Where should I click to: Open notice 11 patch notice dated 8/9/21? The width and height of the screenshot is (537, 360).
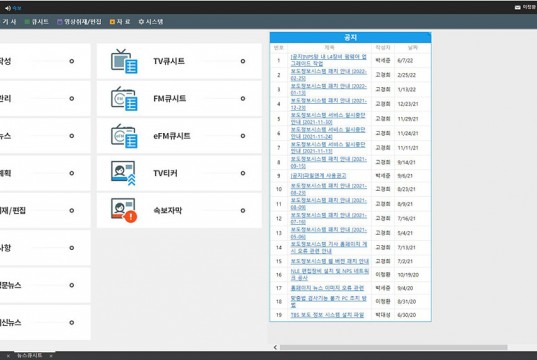[x=328, y=203]
